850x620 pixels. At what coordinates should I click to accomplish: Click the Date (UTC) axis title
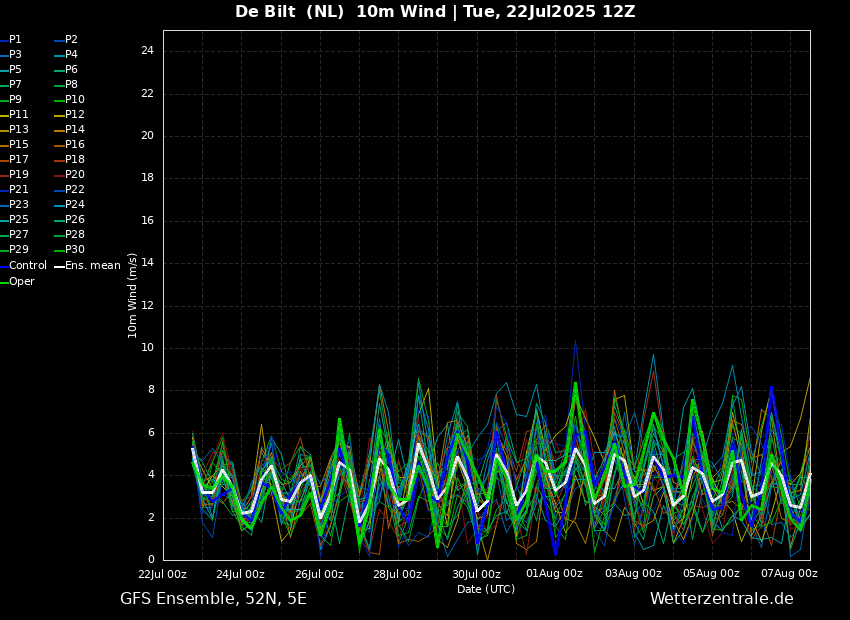pyautogui.click(x=486, y=589)
